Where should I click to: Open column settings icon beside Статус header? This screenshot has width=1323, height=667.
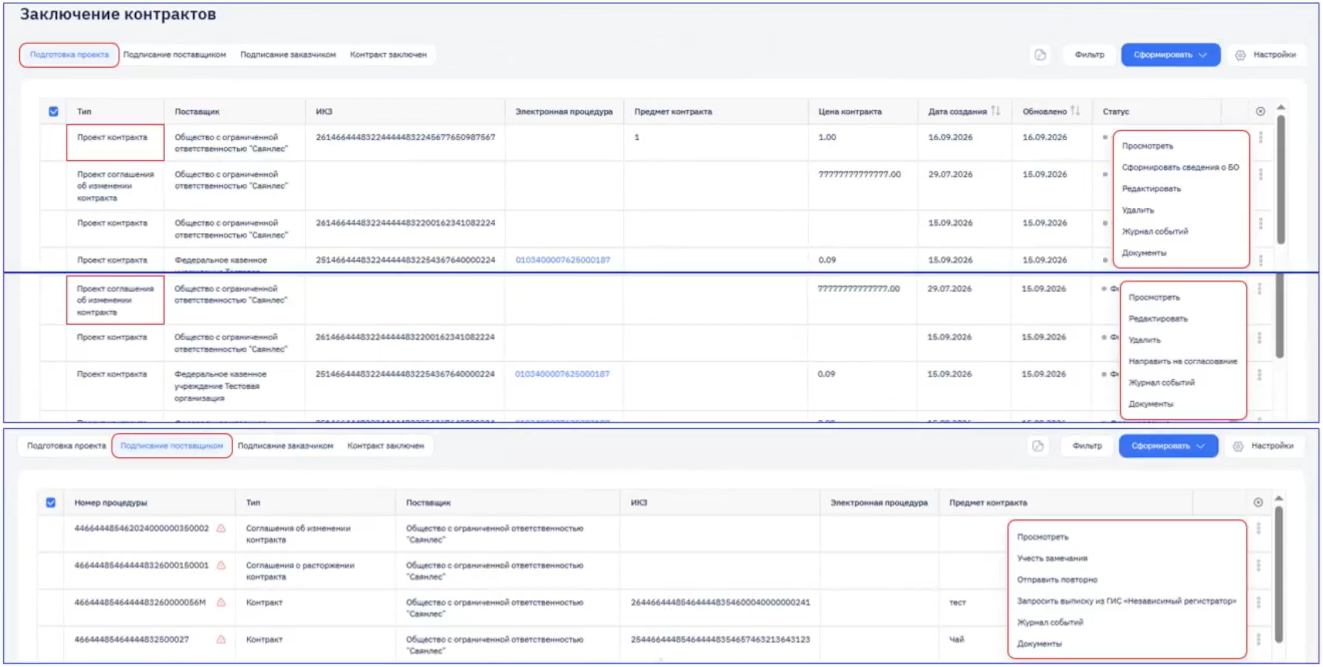pyautogui.click(x=1260, y=112)
